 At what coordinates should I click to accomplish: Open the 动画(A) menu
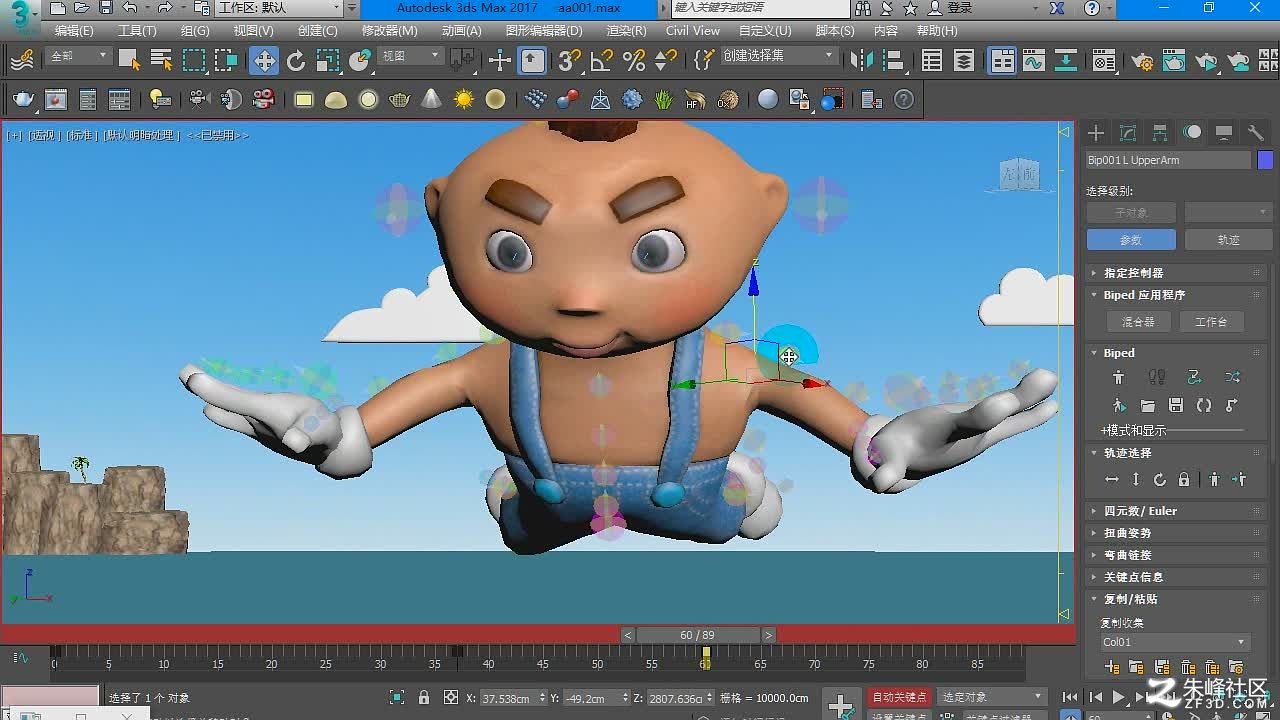tap(461, 31)
